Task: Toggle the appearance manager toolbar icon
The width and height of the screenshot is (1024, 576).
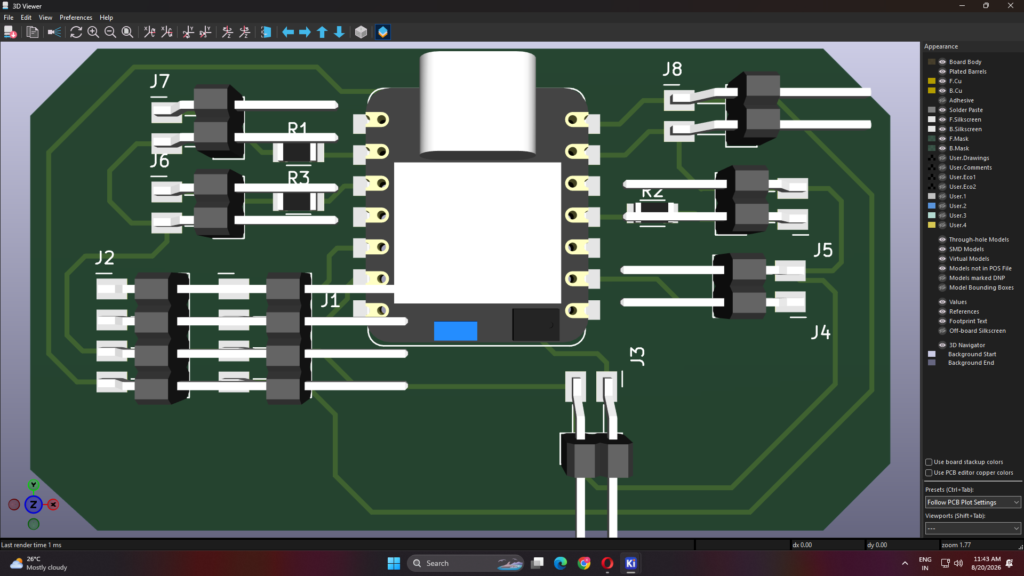Action: tap(383, 32)
